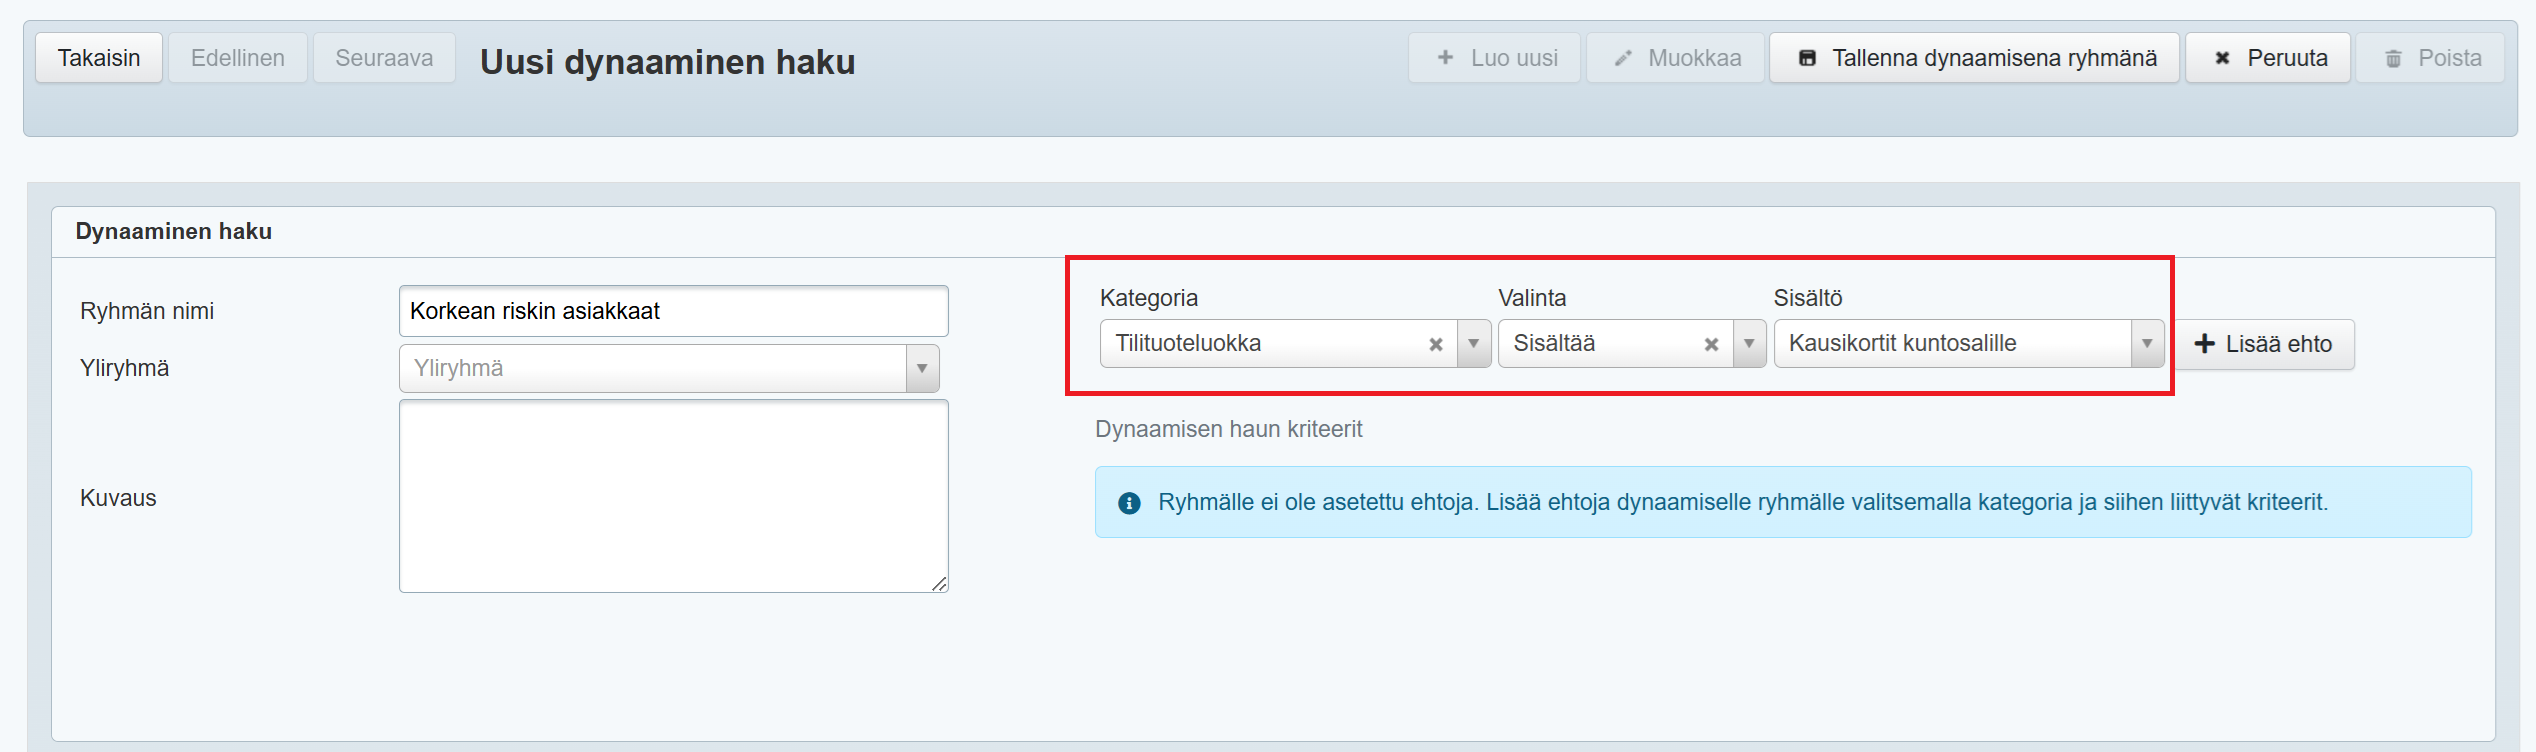The width and height of the screenshot is (2536, 752).
Task: Click the X icon on Peruuta
Action: (x=2222, y=58)
